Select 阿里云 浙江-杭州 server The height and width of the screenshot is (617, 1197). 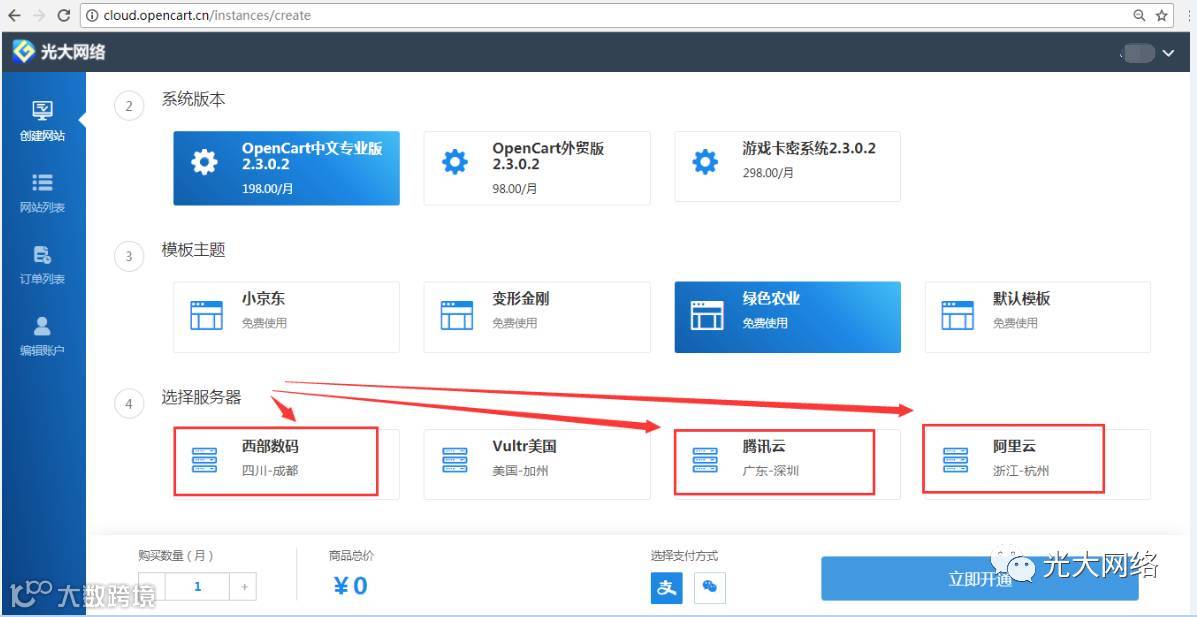pos(1037,464)
